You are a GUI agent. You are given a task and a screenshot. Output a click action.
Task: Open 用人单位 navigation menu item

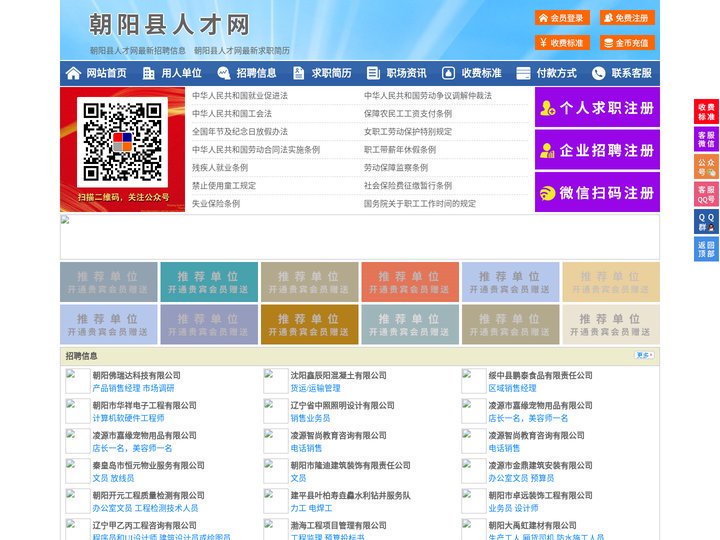(x=181, y=73)
